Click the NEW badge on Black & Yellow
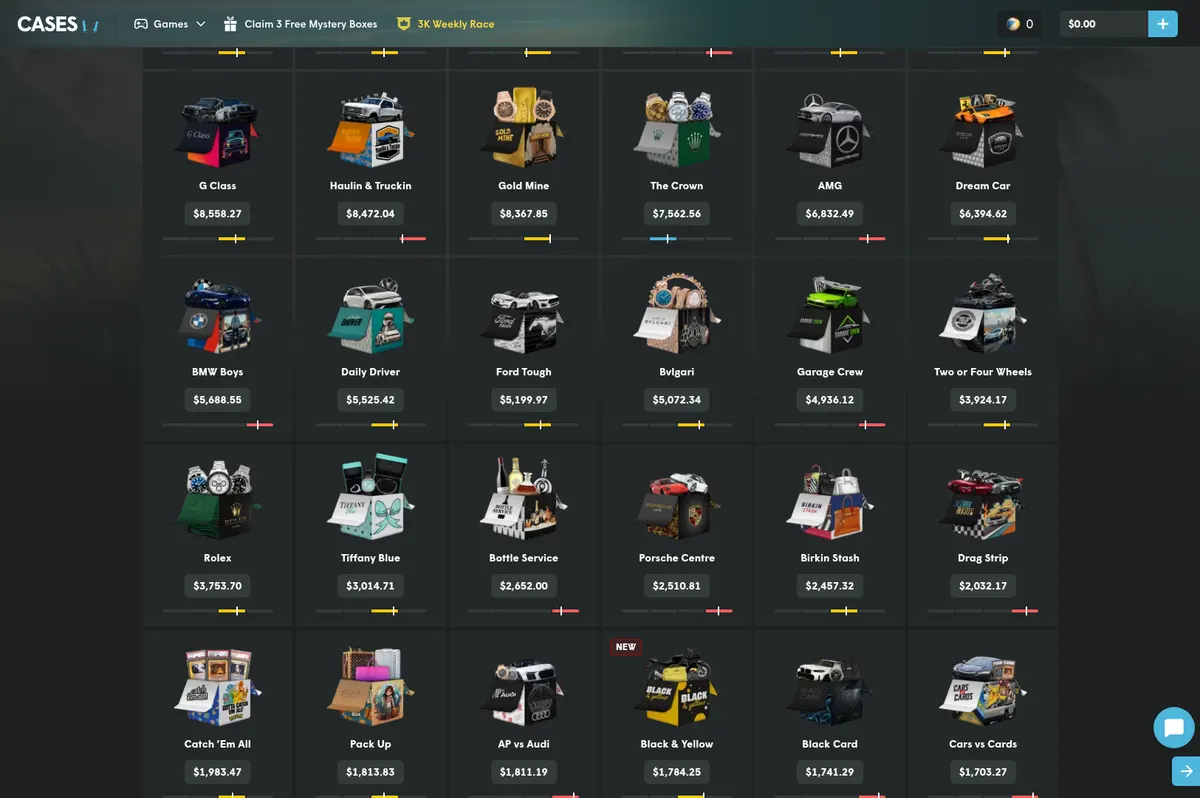This screenshot has width=1200, height=798. pos(626,647)
